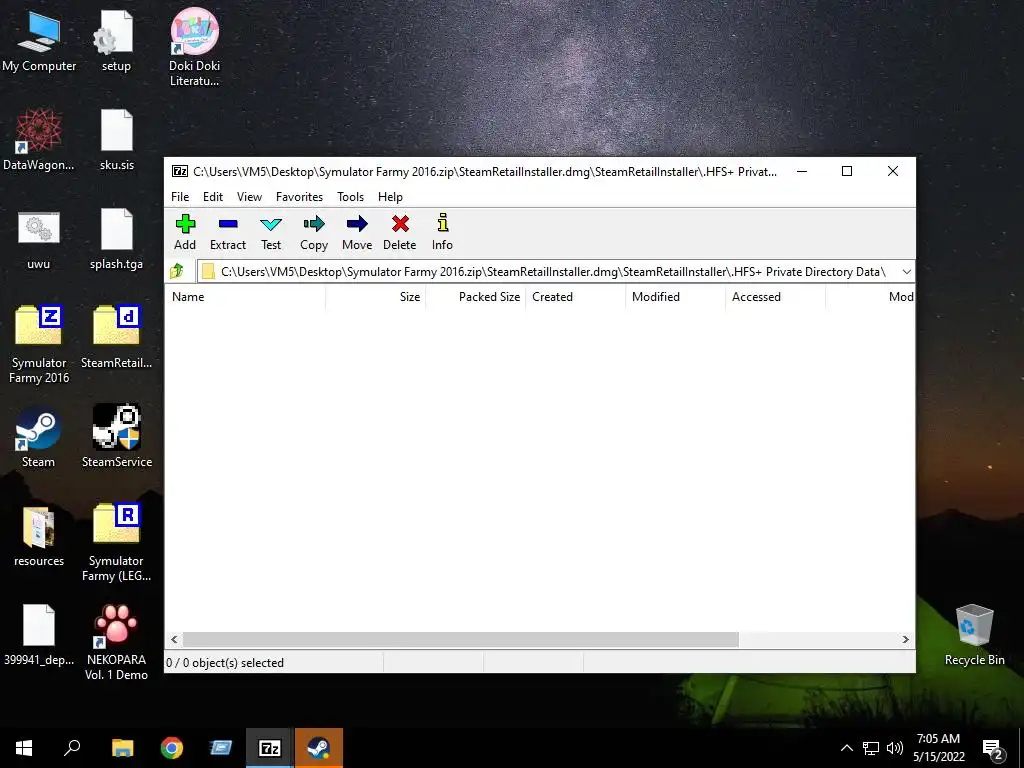The image size is (1024, 768).
Task: Run the Test archive tool
Action: coord(271,232)
